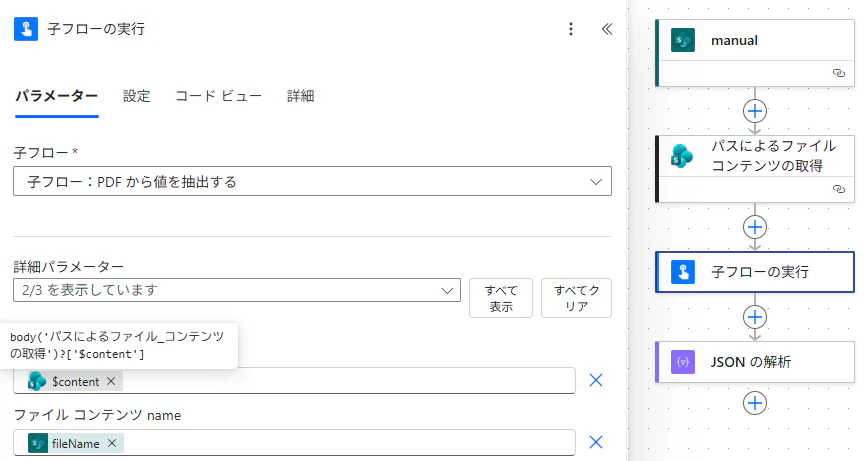This screenshot has width=865, height=461.
Task: Open the 子フロー selection dropdown
Action: (x=312, y=181)
